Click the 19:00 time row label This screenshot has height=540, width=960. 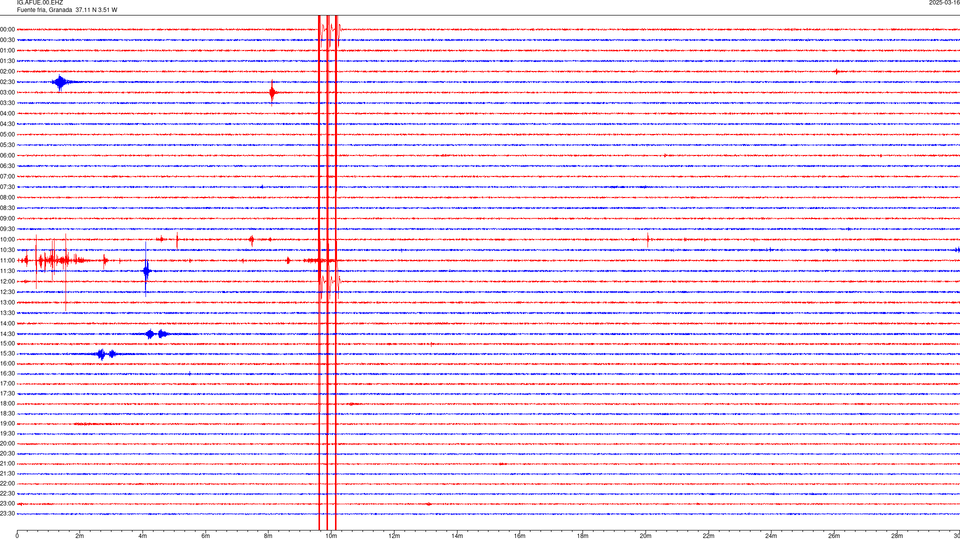coord(7,424)
